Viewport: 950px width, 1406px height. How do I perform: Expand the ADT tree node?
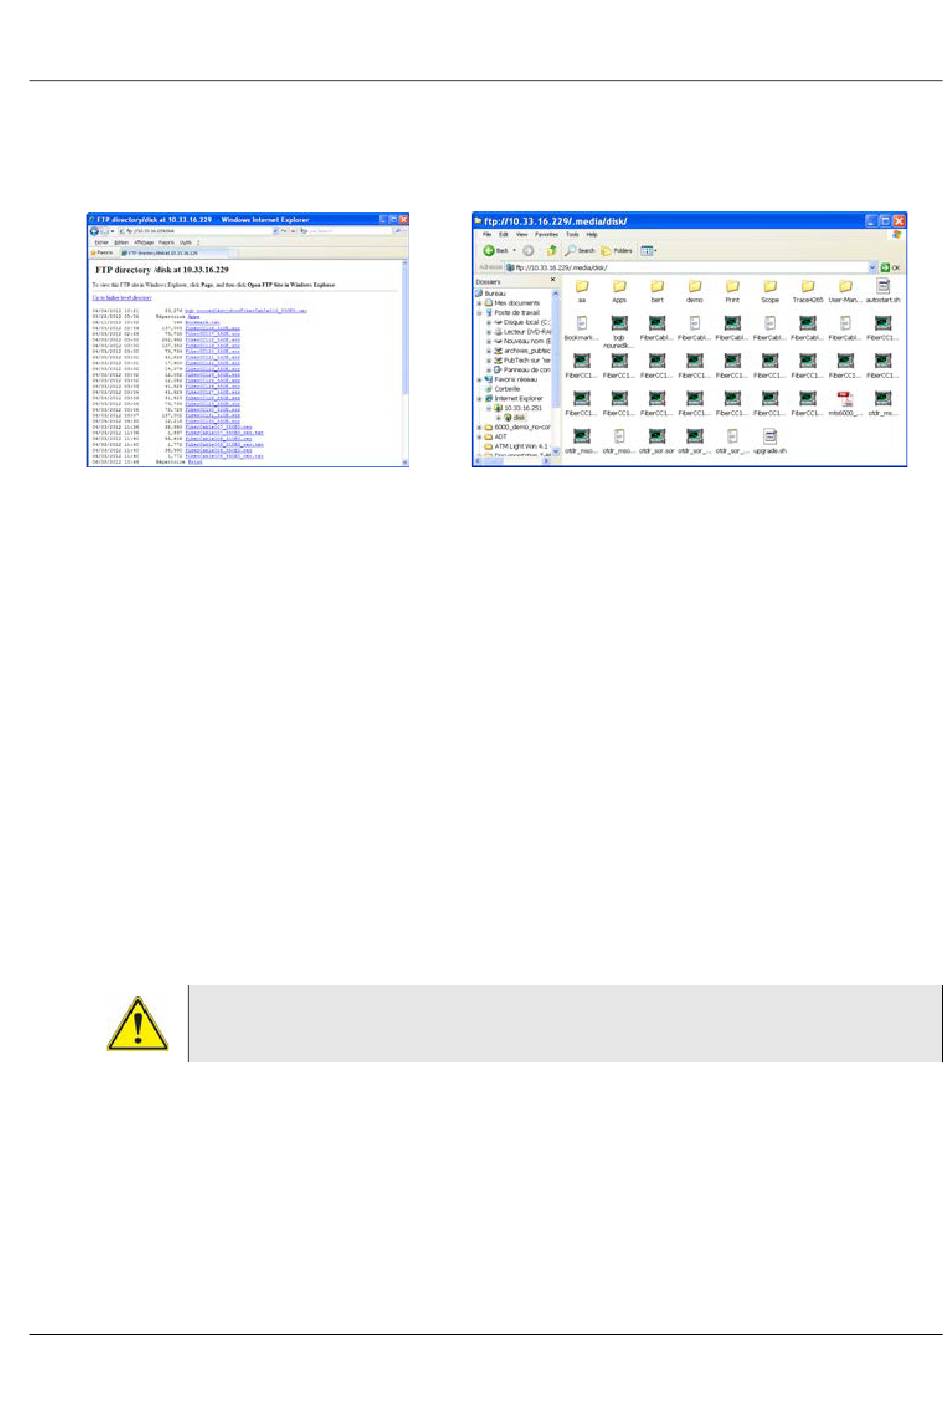(x=479, y=436)
